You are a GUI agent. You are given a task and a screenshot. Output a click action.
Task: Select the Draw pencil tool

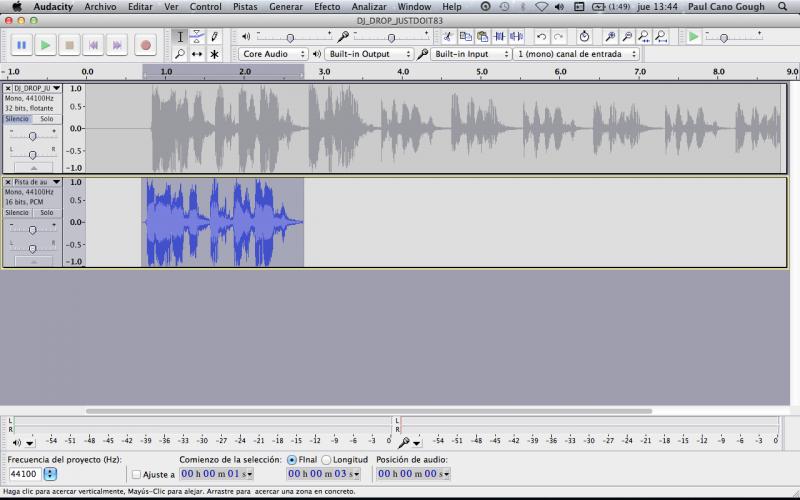tap(214, 36)
